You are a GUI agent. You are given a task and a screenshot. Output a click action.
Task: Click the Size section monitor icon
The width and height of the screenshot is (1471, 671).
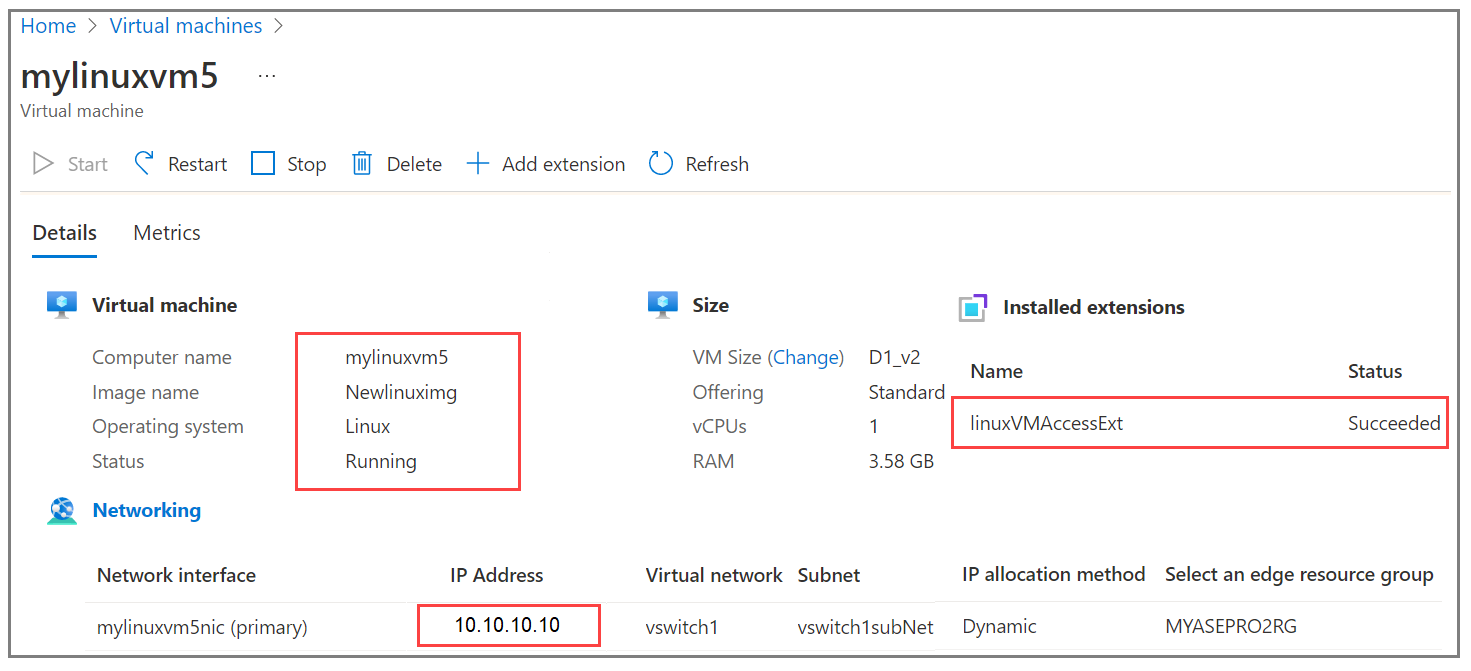(663, 305)
